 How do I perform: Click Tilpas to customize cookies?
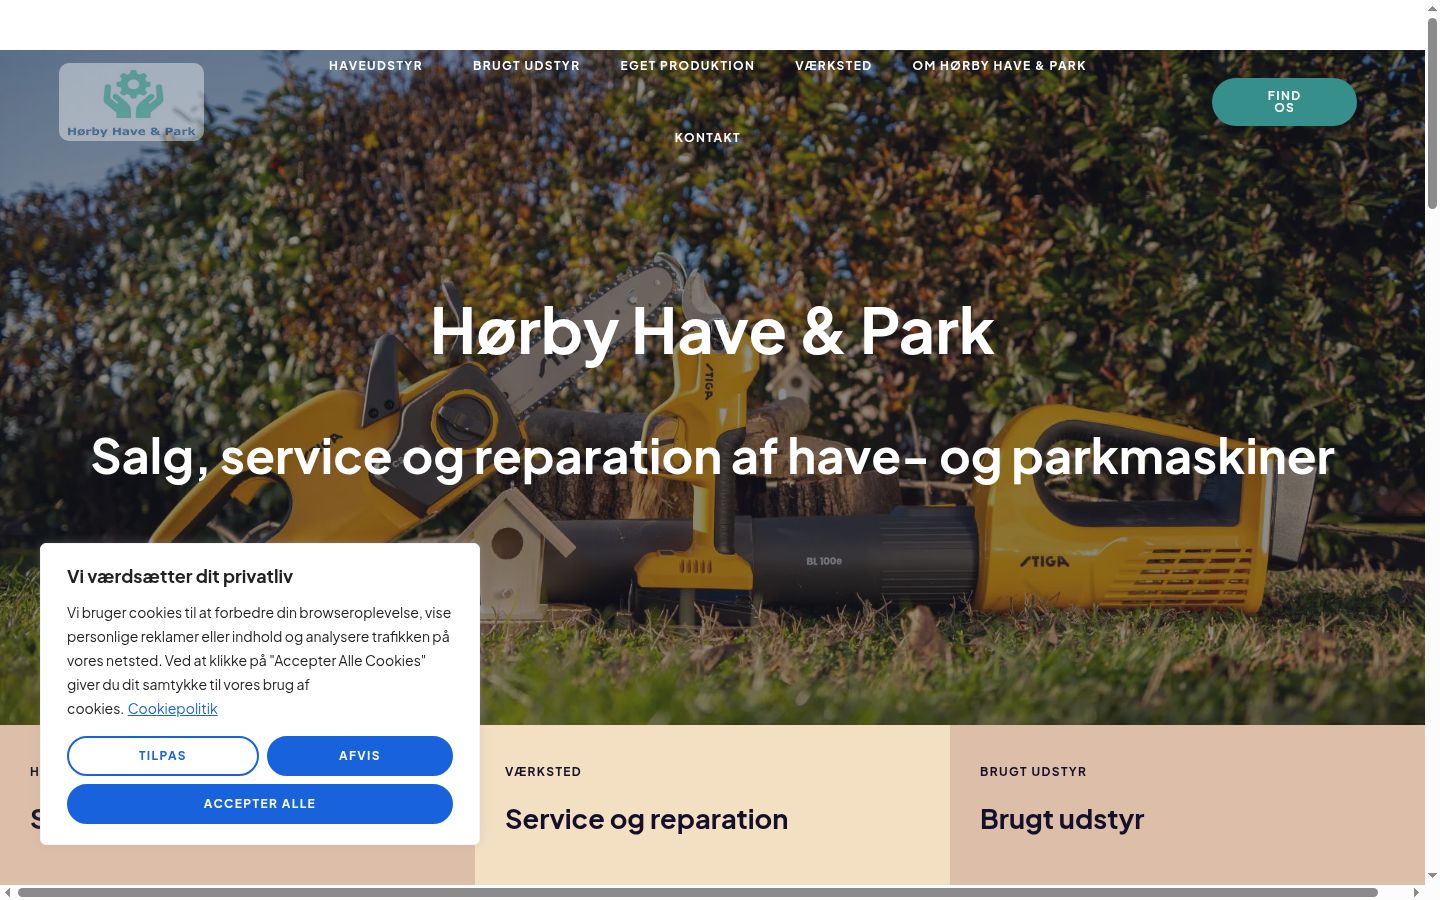coord(163,756)
